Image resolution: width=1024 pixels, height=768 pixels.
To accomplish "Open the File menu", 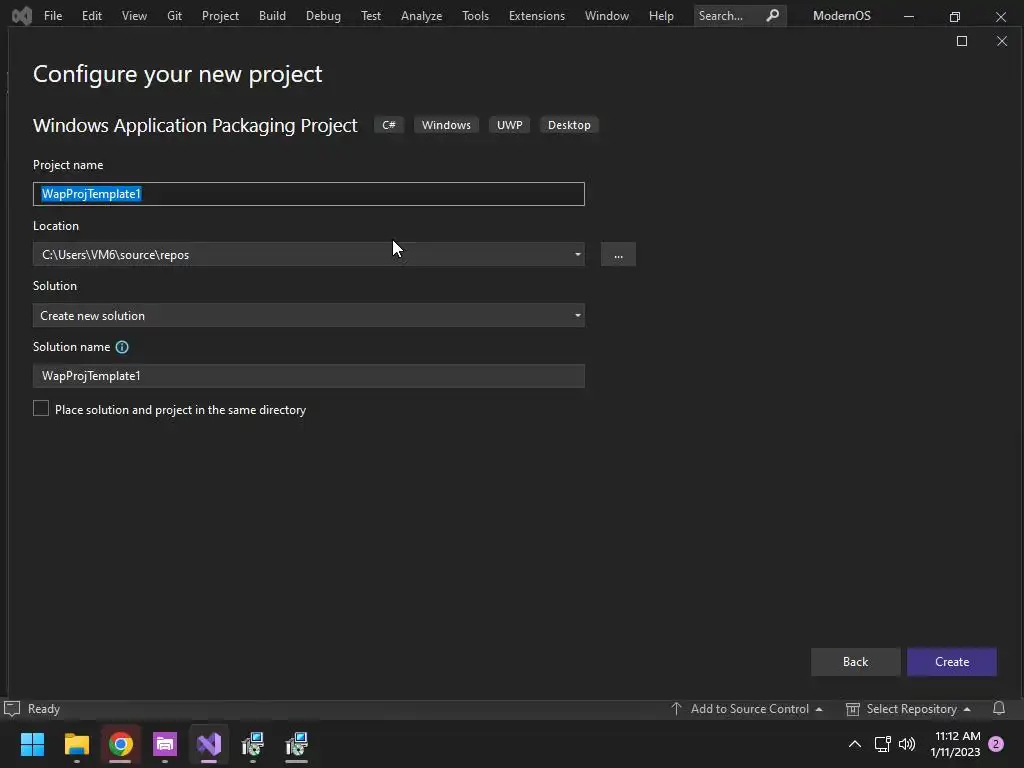I will point(53,16).
